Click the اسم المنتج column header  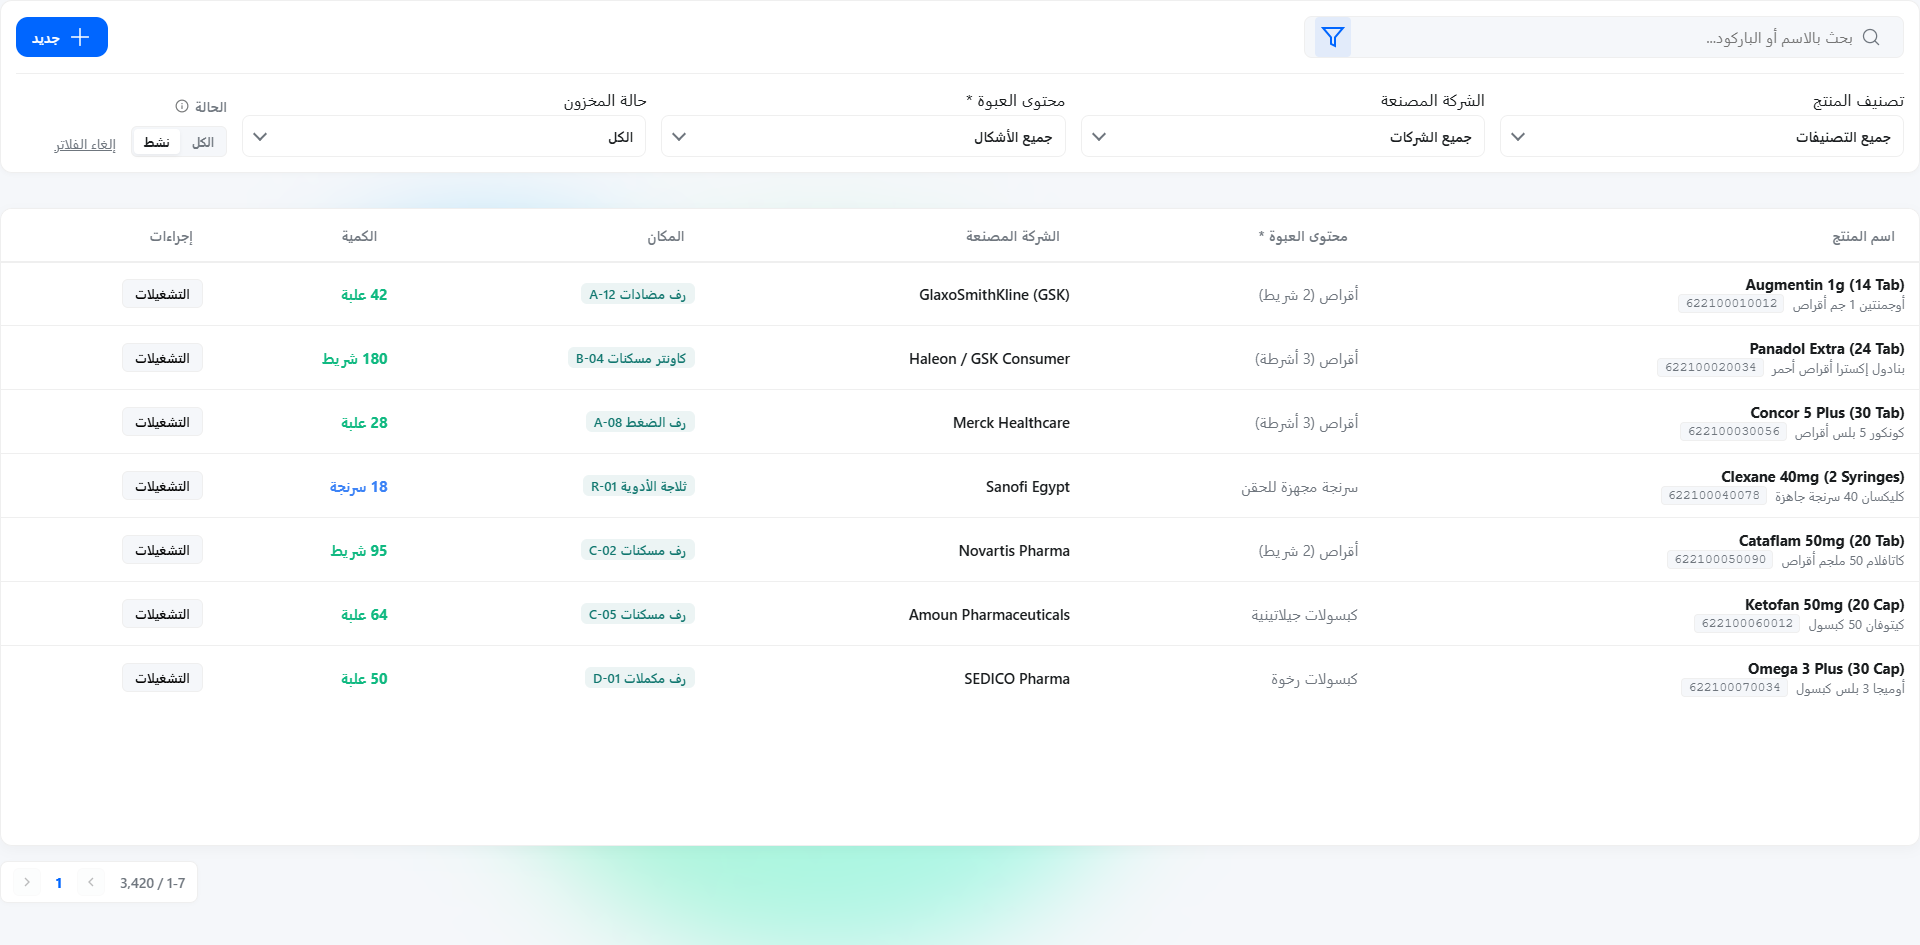coord(1863,236)
